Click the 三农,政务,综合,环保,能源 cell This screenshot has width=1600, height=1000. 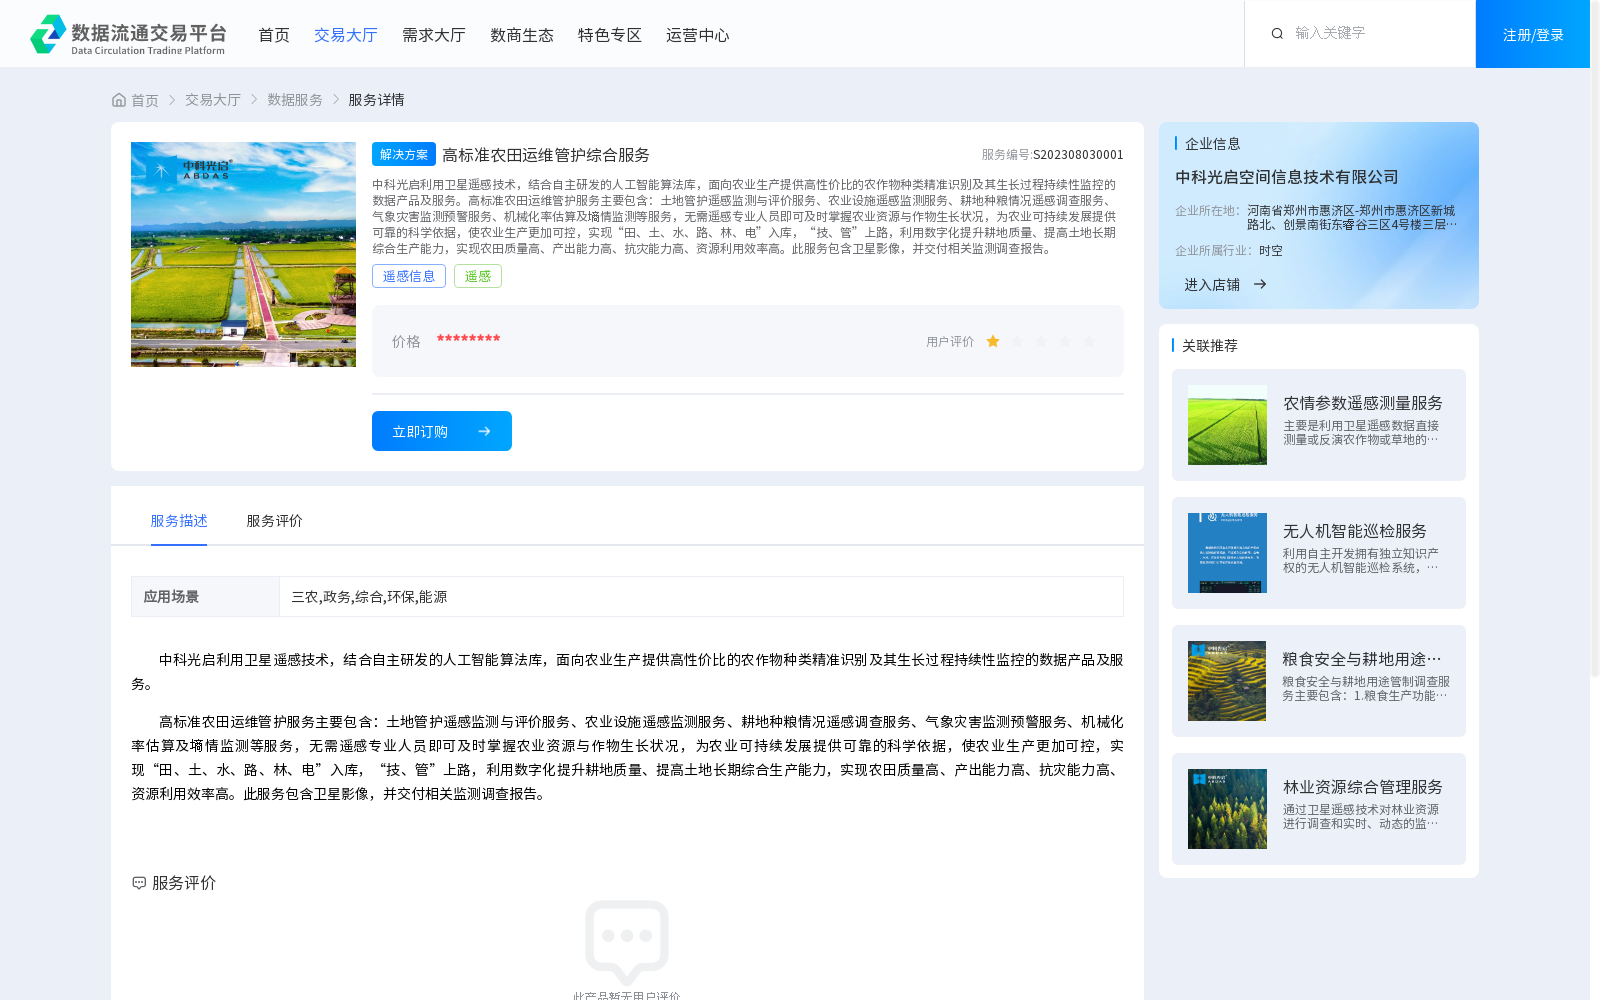click(701, 597)
